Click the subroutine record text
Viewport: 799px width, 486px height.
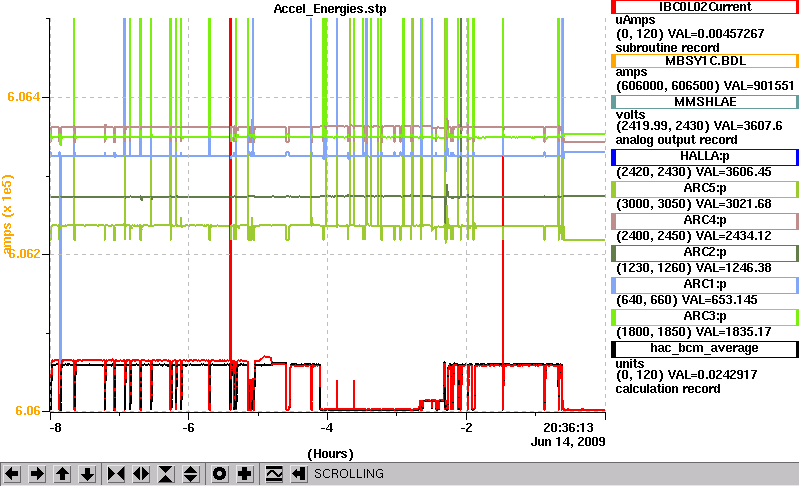click(x=668, y=47)
